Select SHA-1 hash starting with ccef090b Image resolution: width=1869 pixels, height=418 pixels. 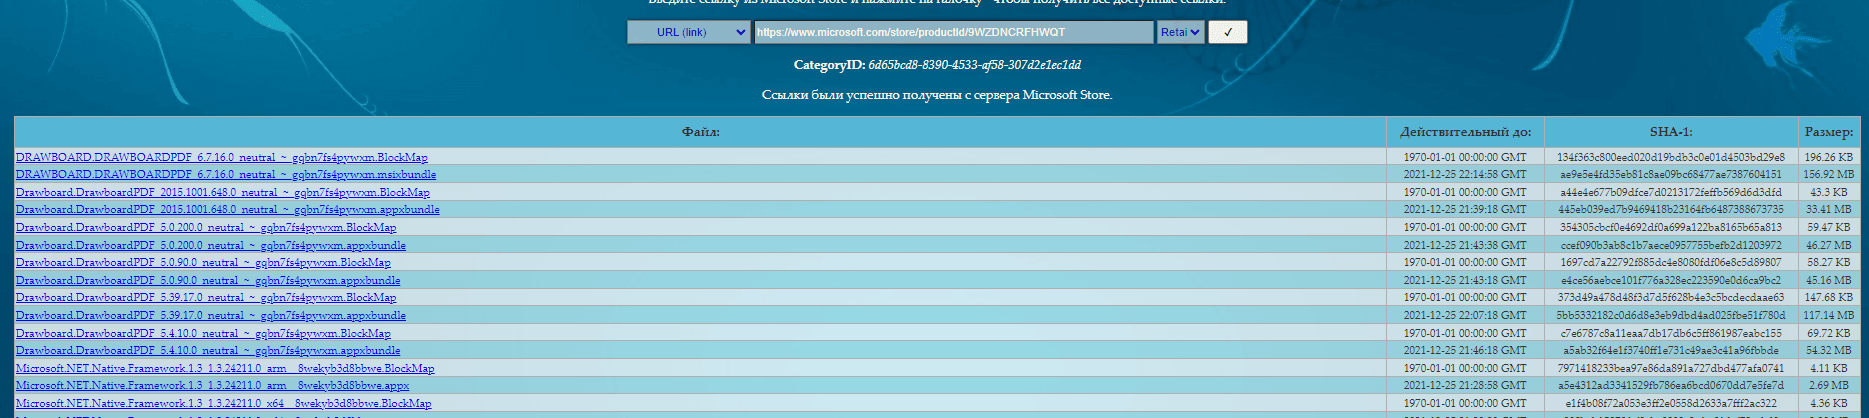point(1670,245)
